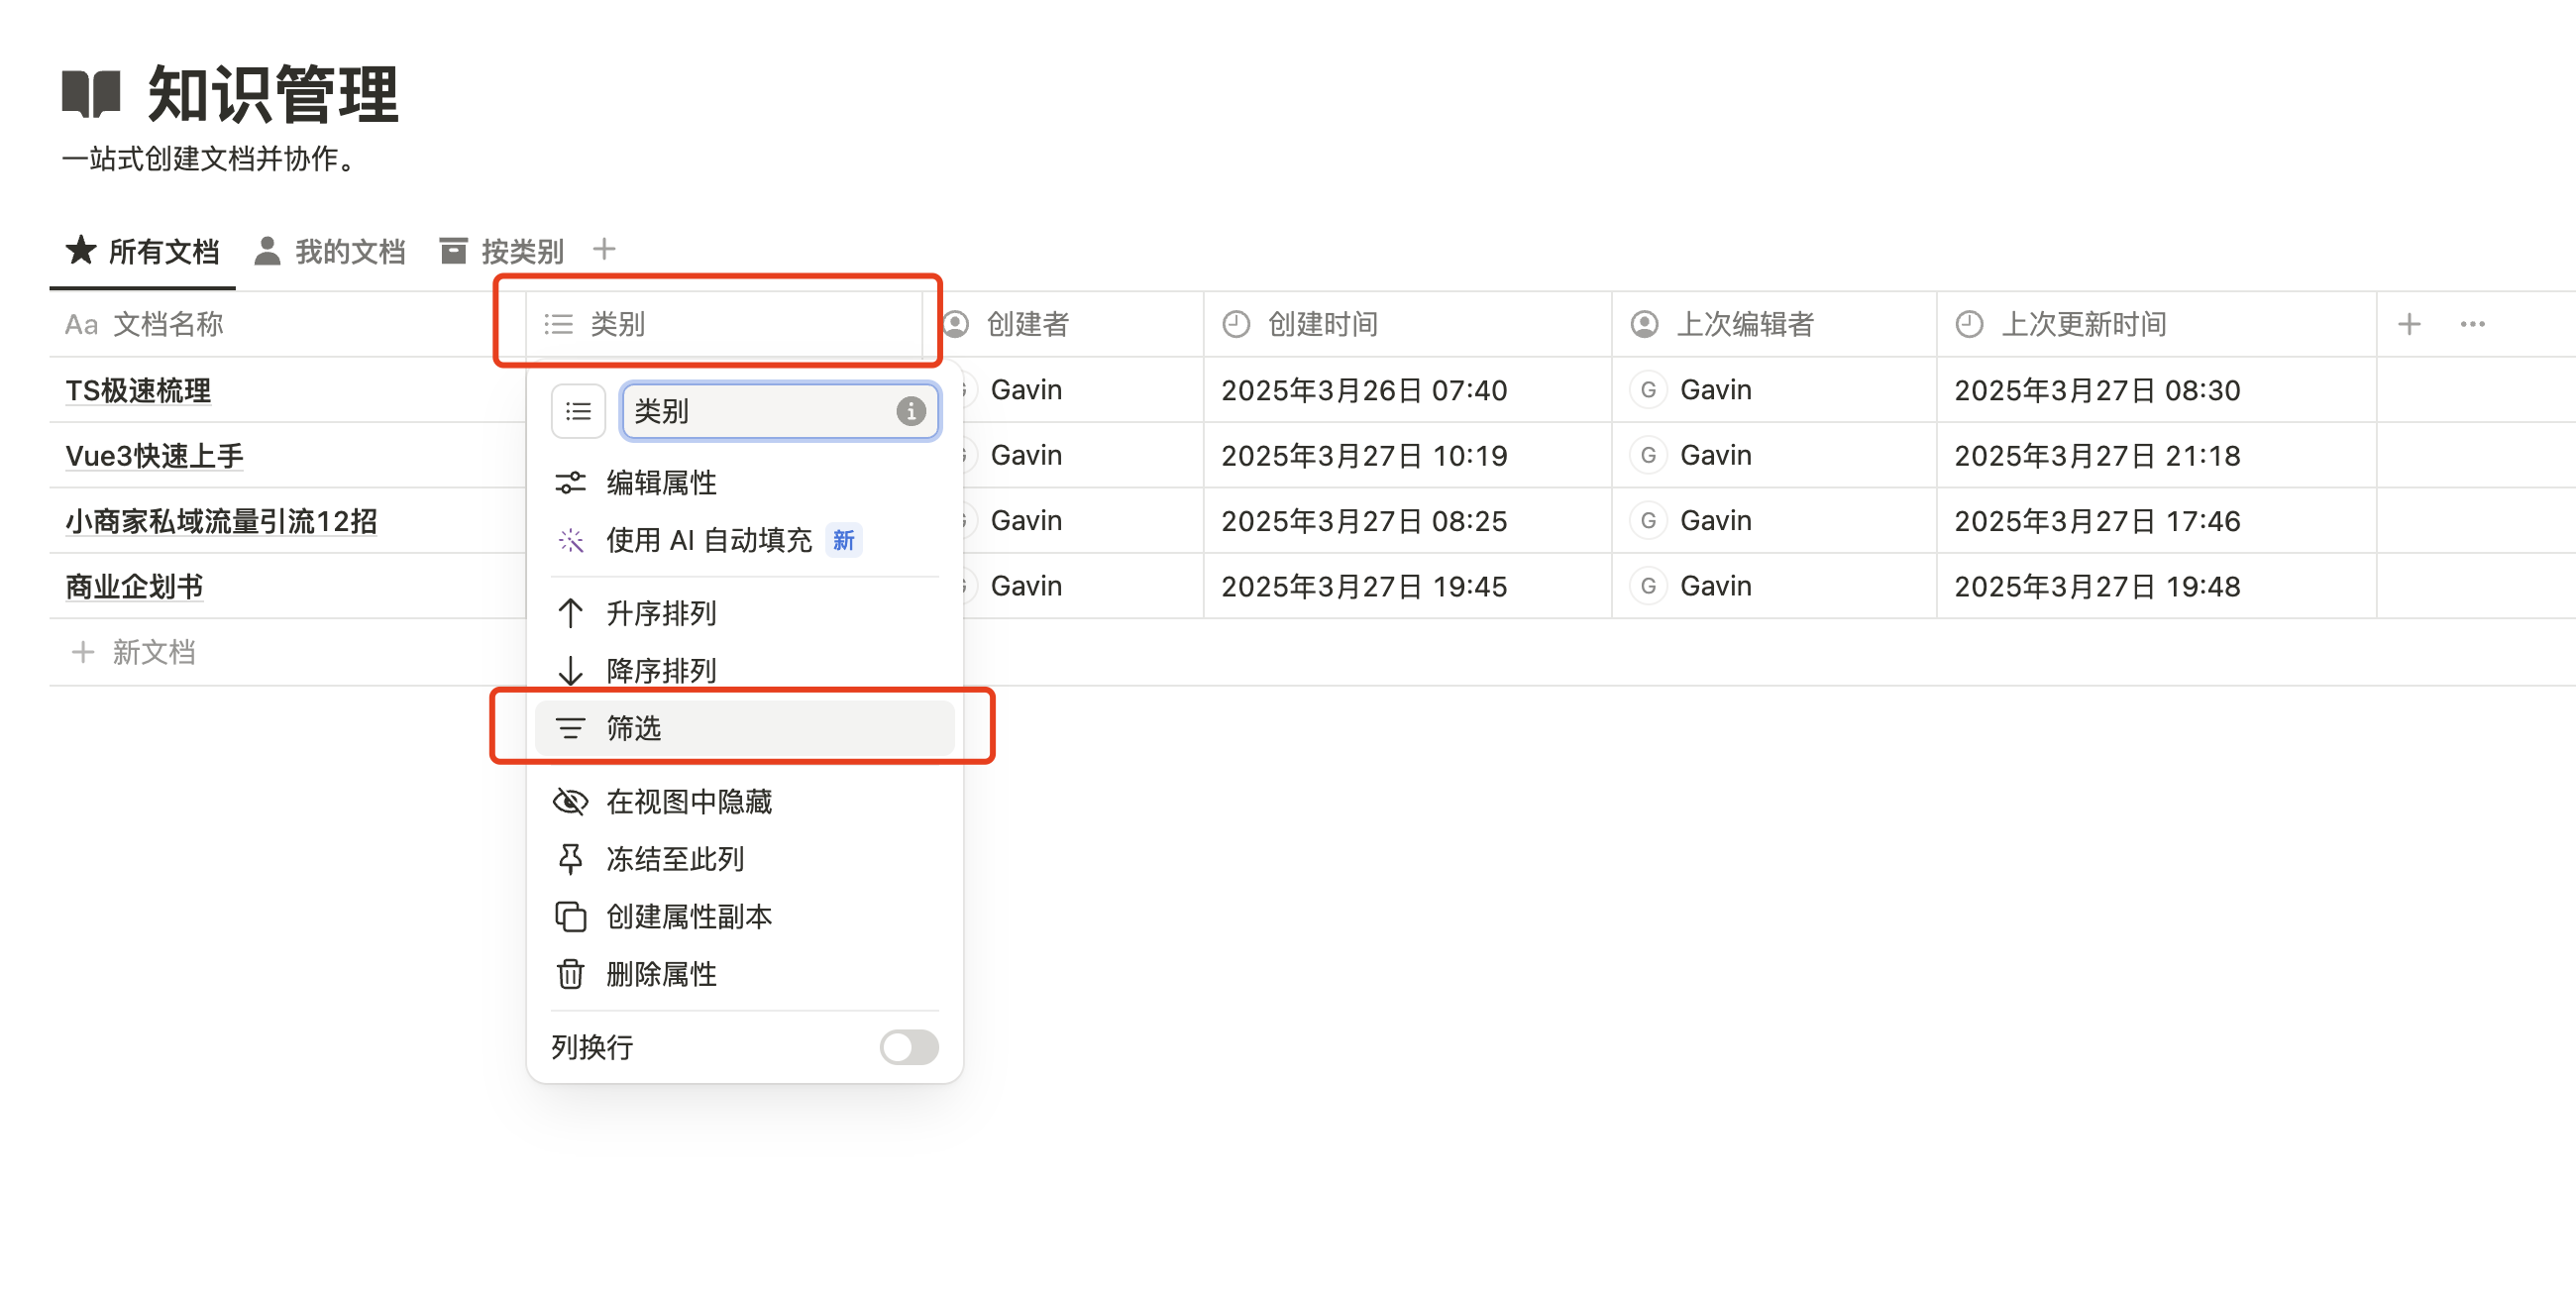This screenshot has height=1296, width=2576.
Task: Open the 创建时间 column header menu
Action: (1322, 324)
